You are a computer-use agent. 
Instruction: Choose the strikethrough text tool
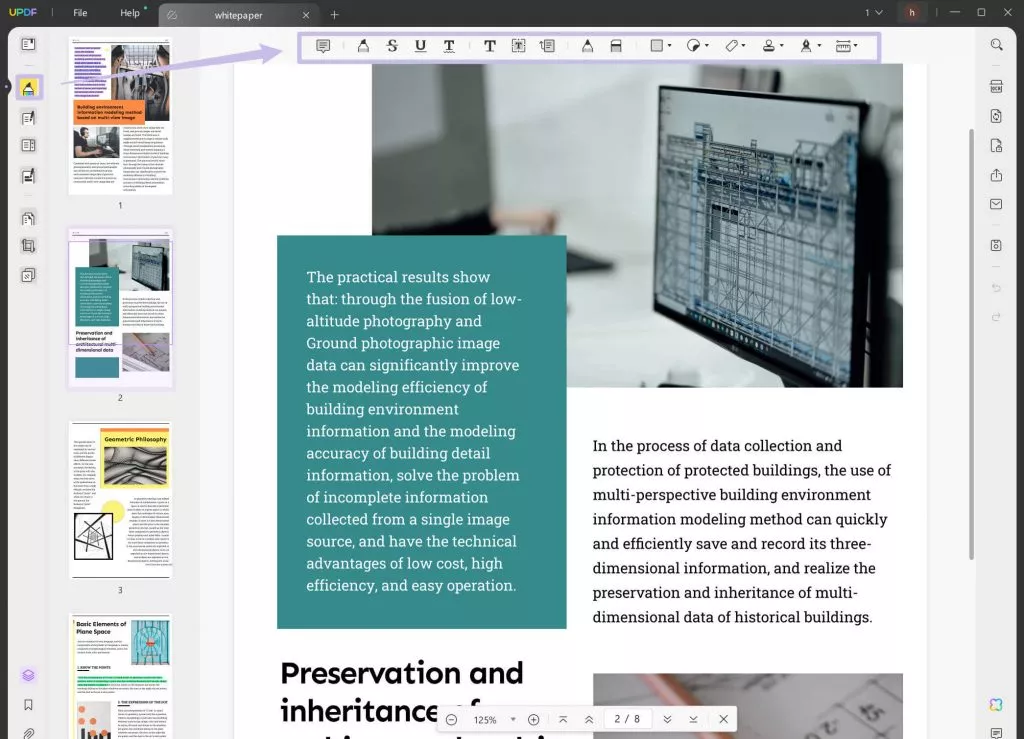[x=392, y=46]
